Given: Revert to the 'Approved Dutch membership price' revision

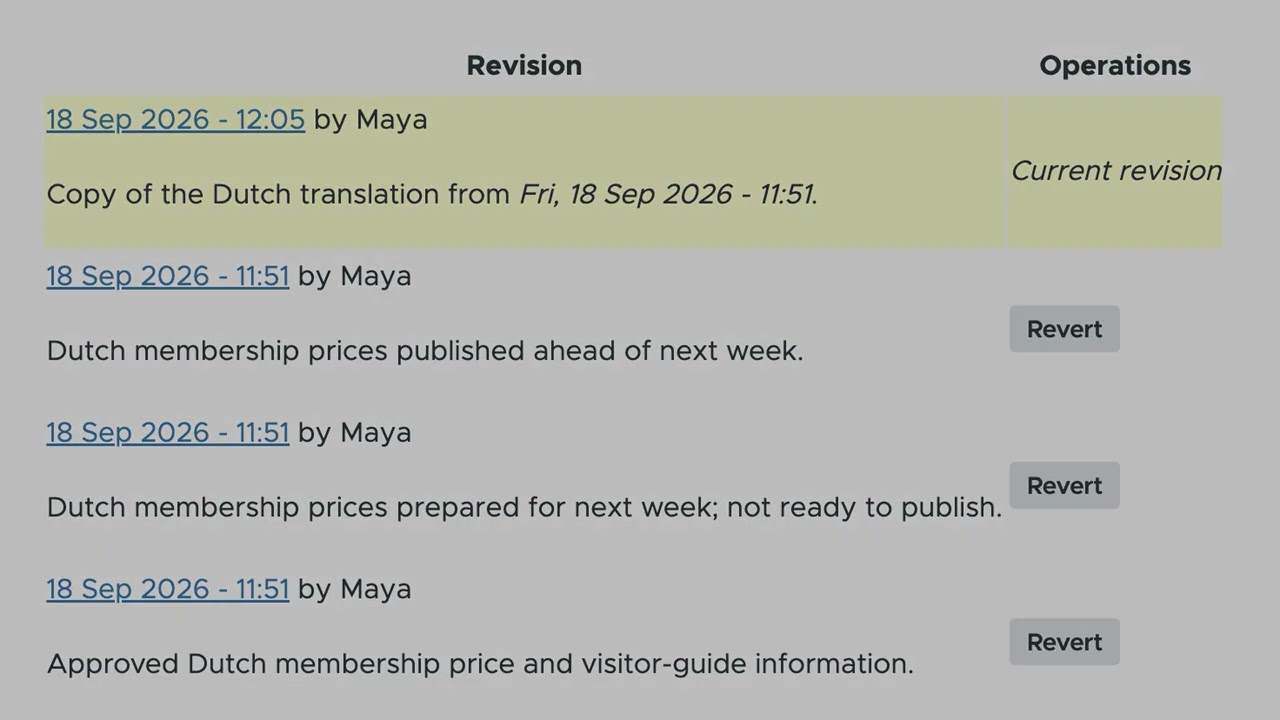Looking at the screenshot, I should tap(1064, 642).
